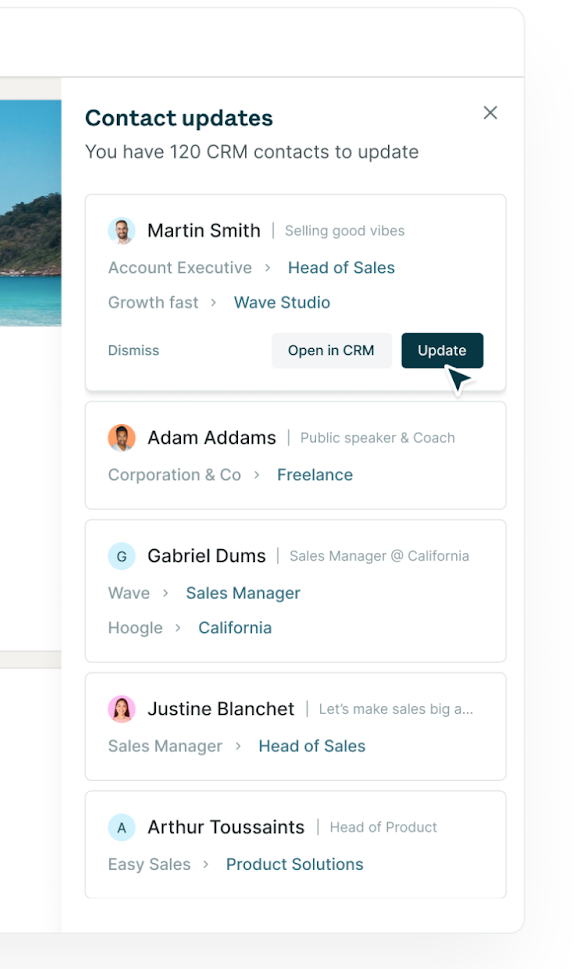Click California under Gabriel Dums
This screenshot has height=969, width=574.
click(x=235, y=628)
